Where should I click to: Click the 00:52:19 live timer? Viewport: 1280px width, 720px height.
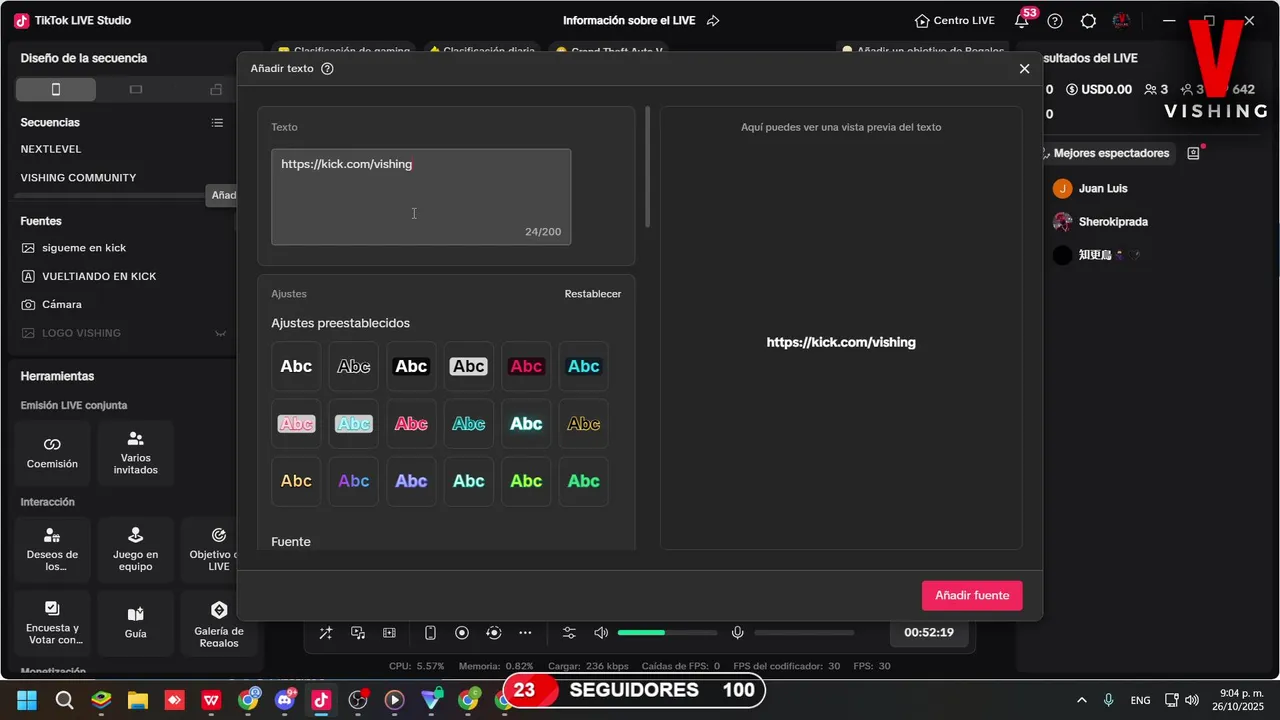(929, 633)
